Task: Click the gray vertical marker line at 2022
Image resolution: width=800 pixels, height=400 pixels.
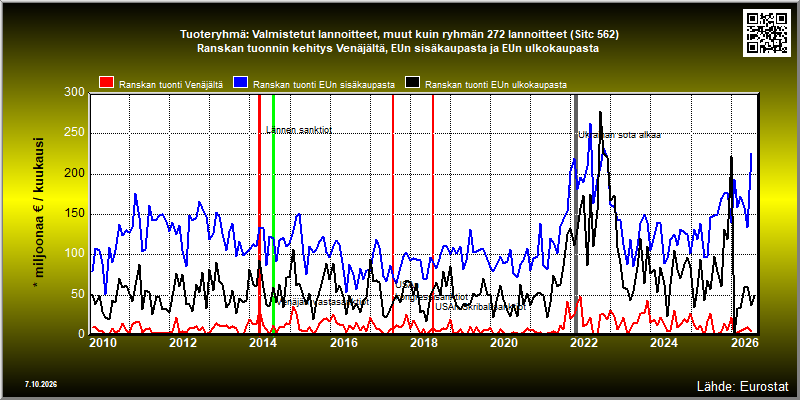Action: tap(576, 214)
